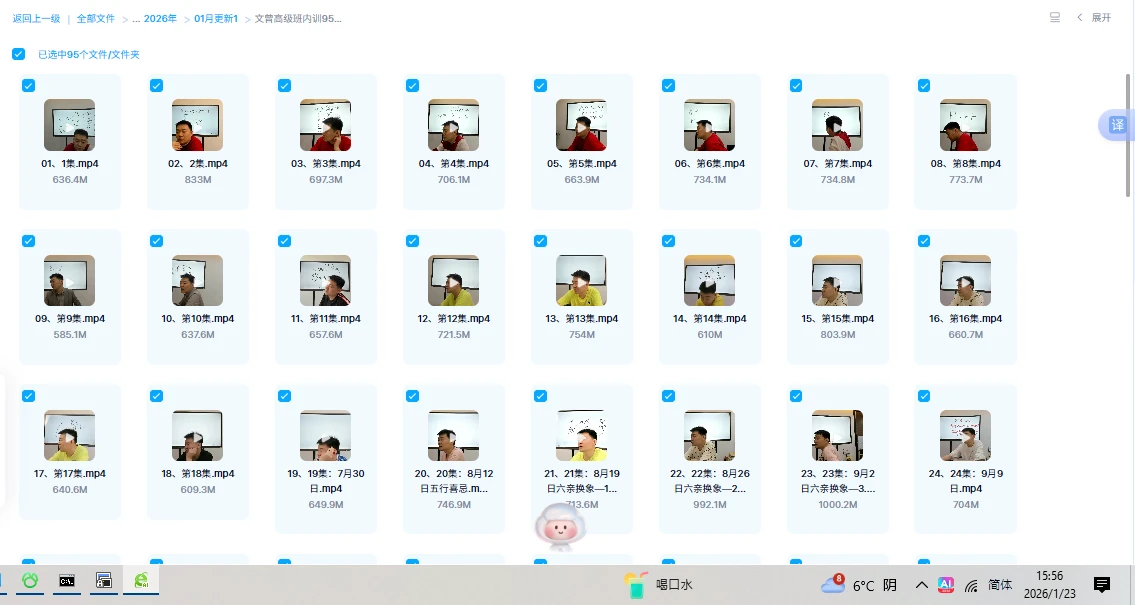
Task: Click the floating mascot assistant icon
Action: tap(561, 527)
